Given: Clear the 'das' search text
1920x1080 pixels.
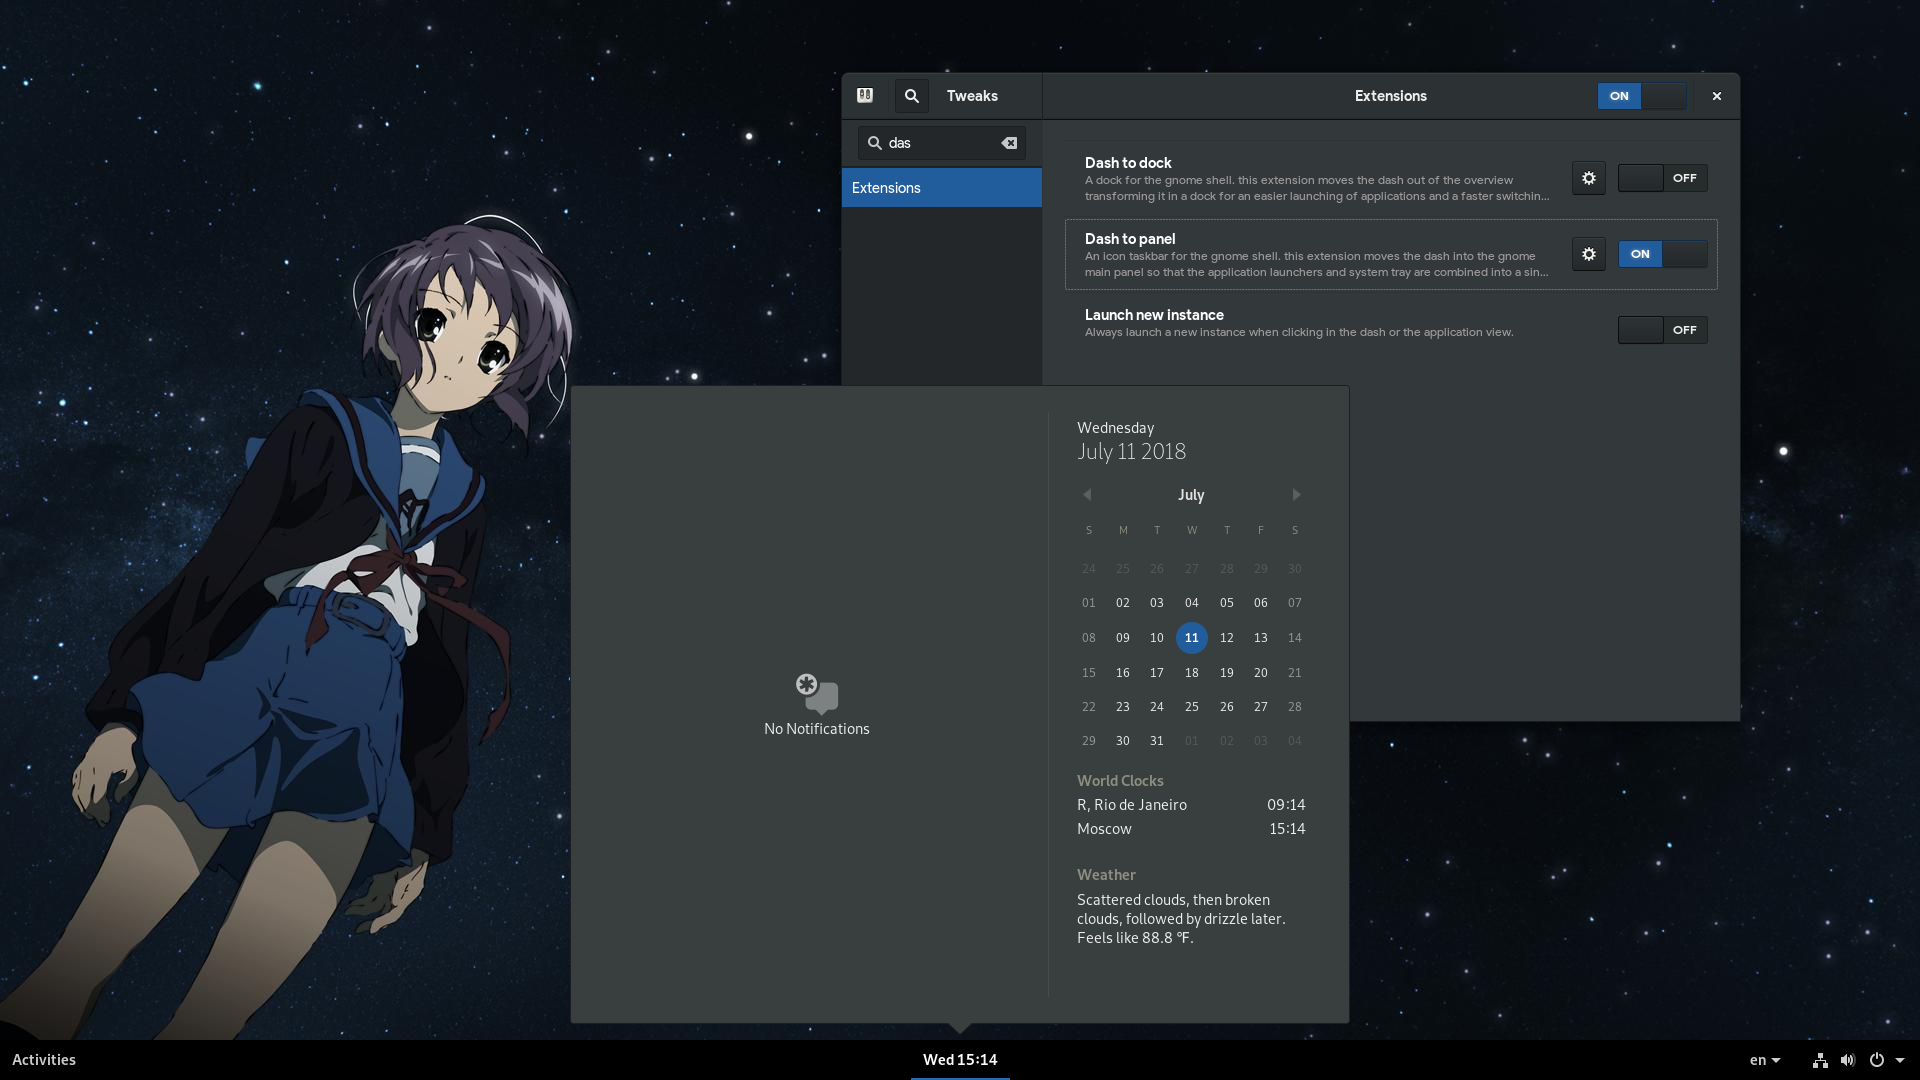Looking at the screenshot, I should pyautogui.click(x=1009, y=143).
